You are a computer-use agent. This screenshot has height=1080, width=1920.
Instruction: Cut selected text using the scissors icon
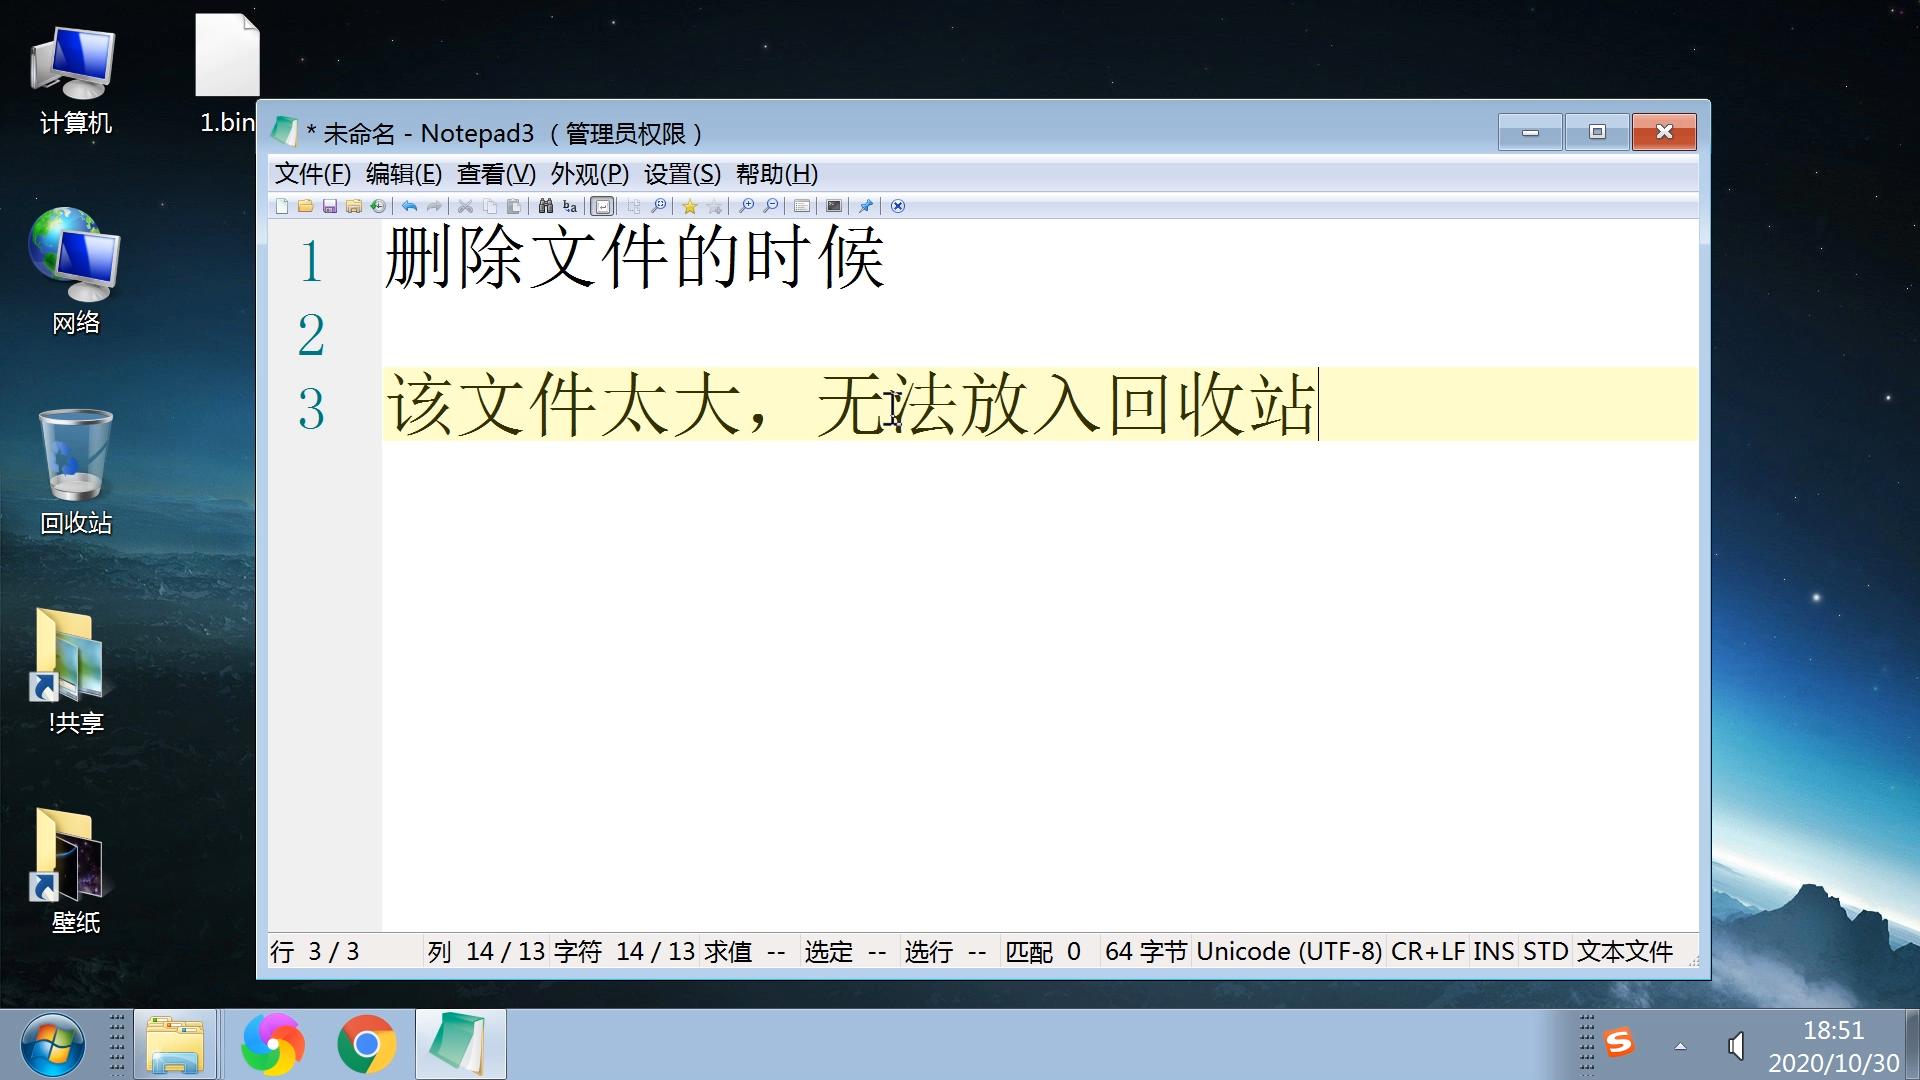[465, 207]
